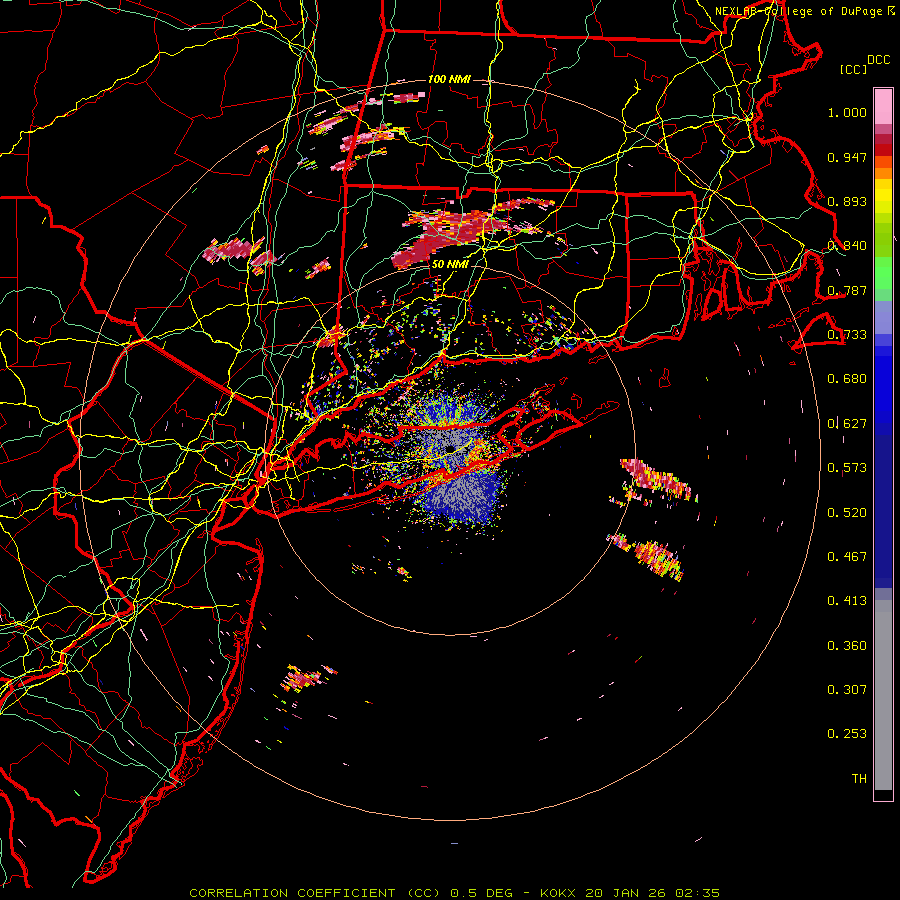Click the 02:35 timestamp in the caption
Viewport: 900px width, 900px height.
tap(697, 893)
